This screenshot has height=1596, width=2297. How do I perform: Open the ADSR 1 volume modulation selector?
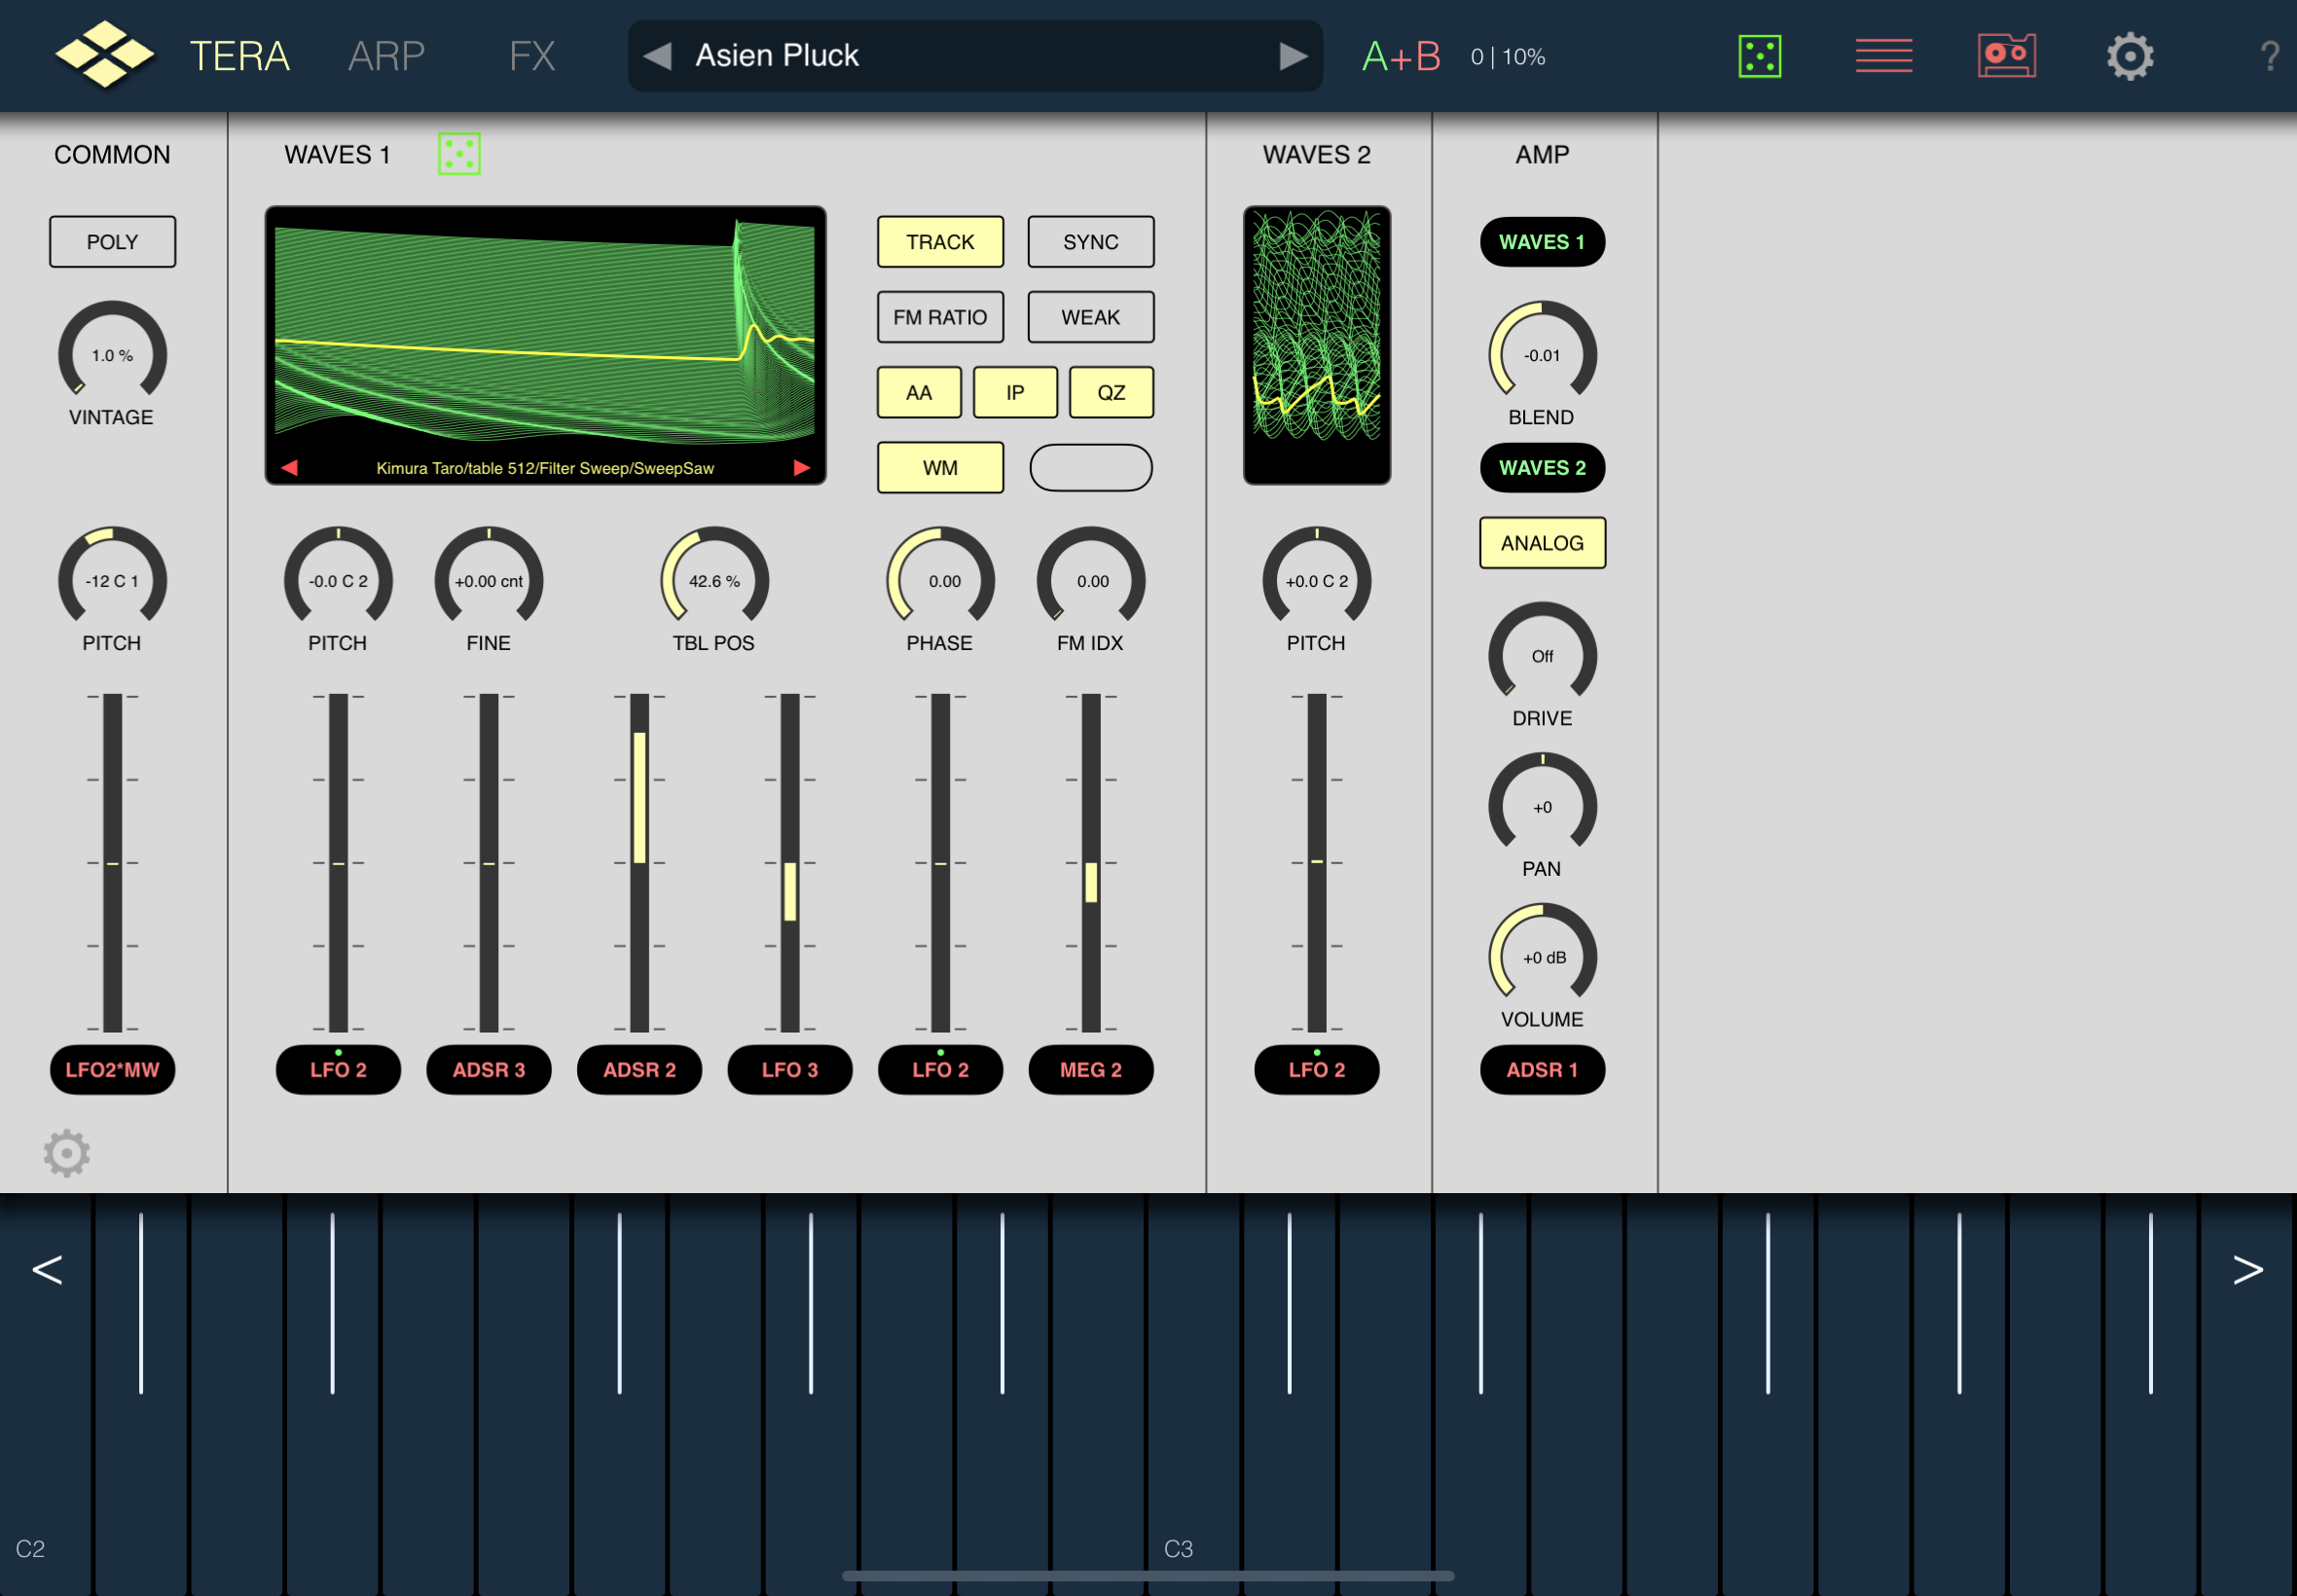click(x=1542, y=1070)
